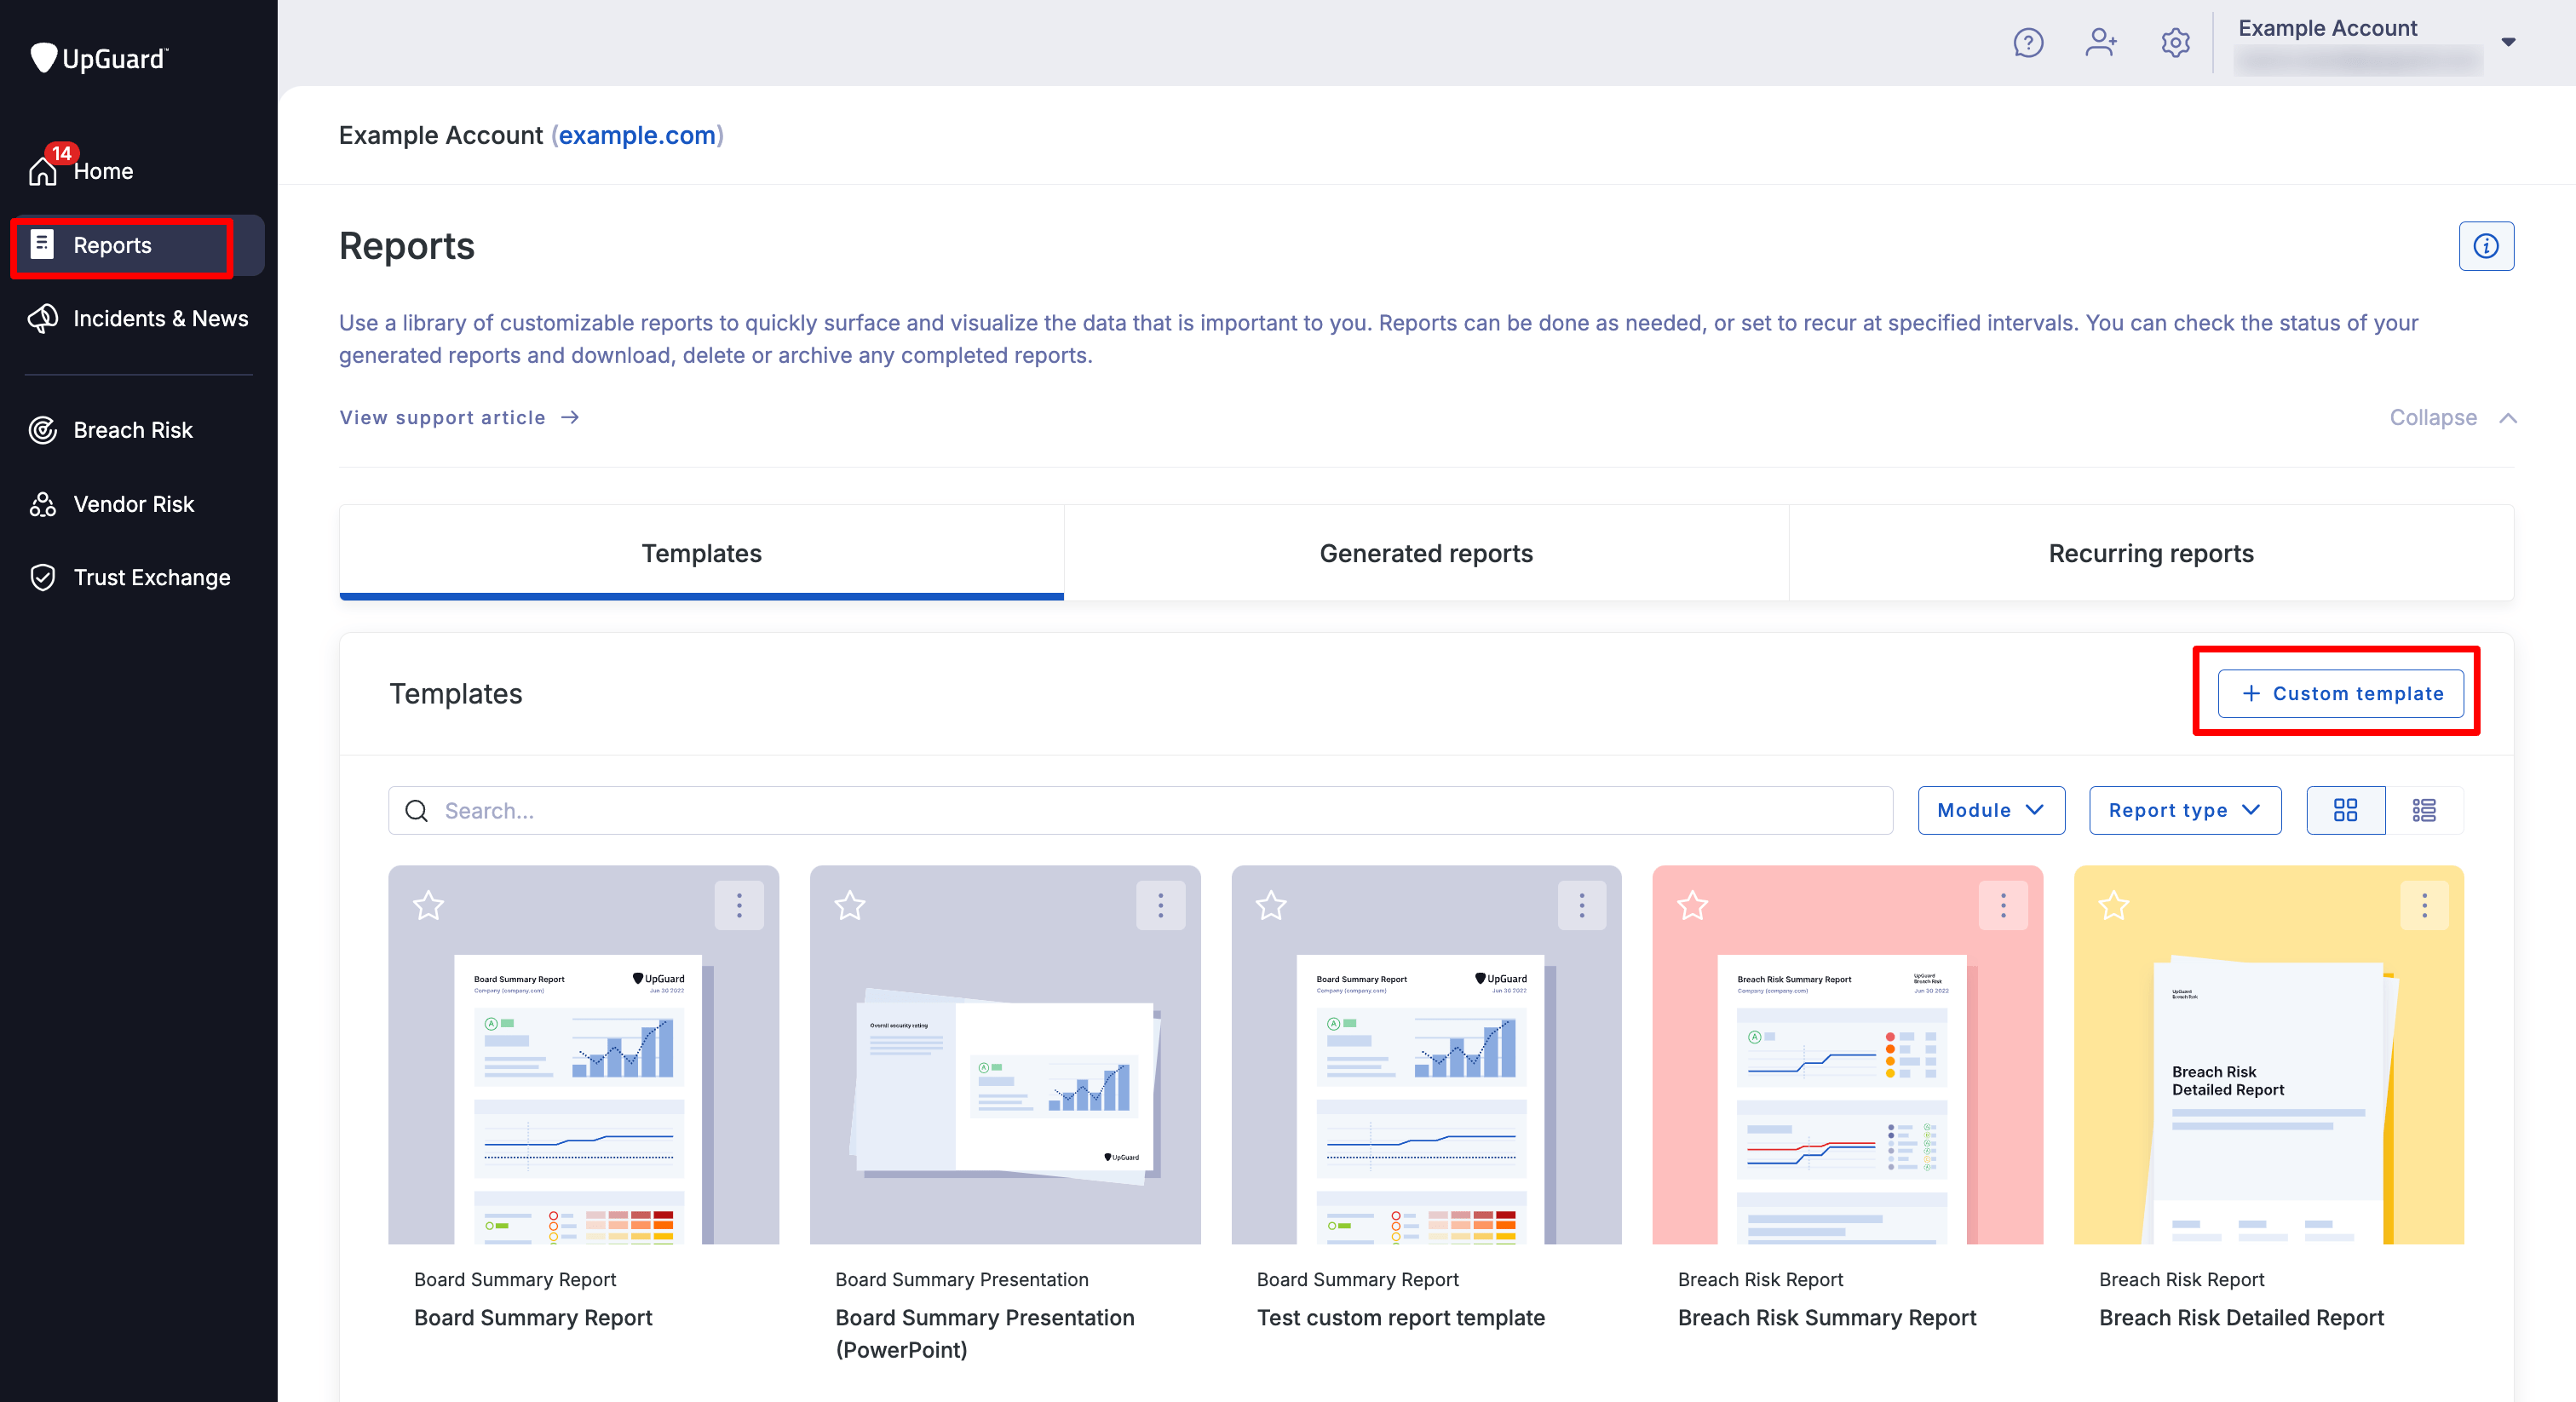This screenshot has height=1402, width=2576.
Task: Switch to the Generated reports tab
Action: point(1426,553)
